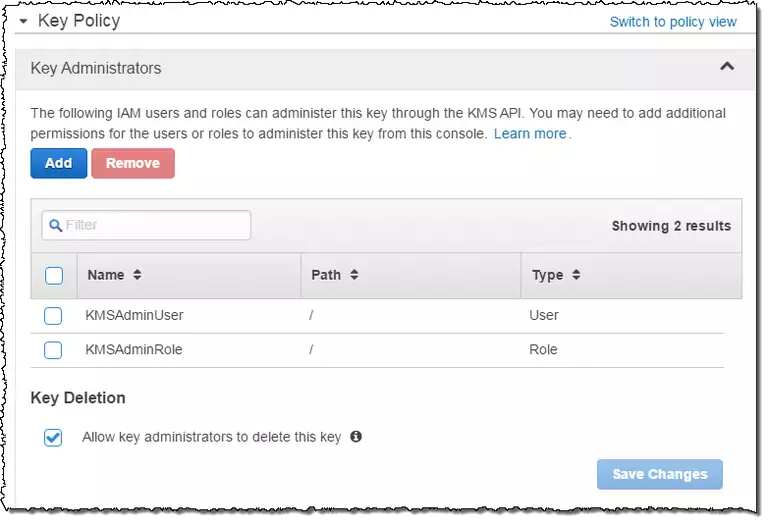The height and width of the screenshot is (525, 768).
Task: Save Changes to the key policy
Action: pos(659,474)
